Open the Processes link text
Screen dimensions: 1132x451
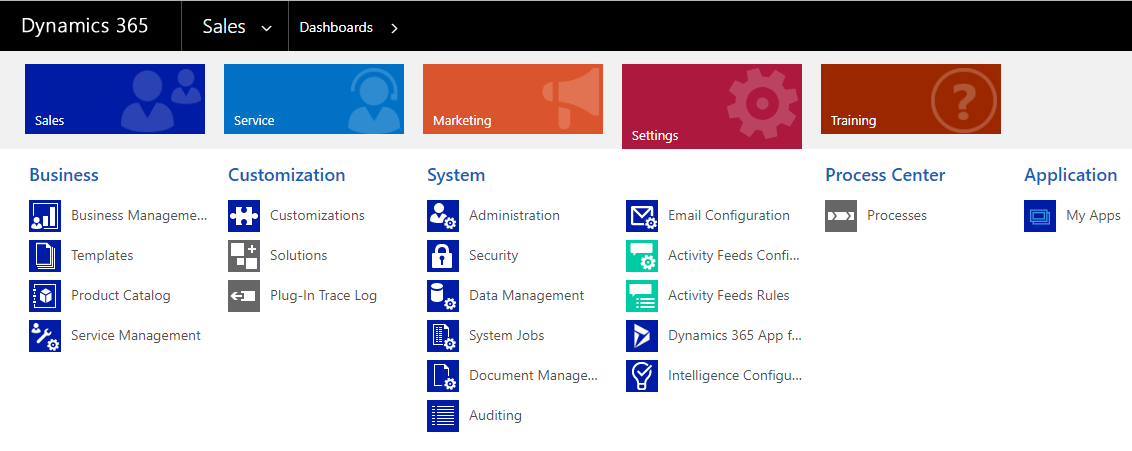(x=897, y=216)
